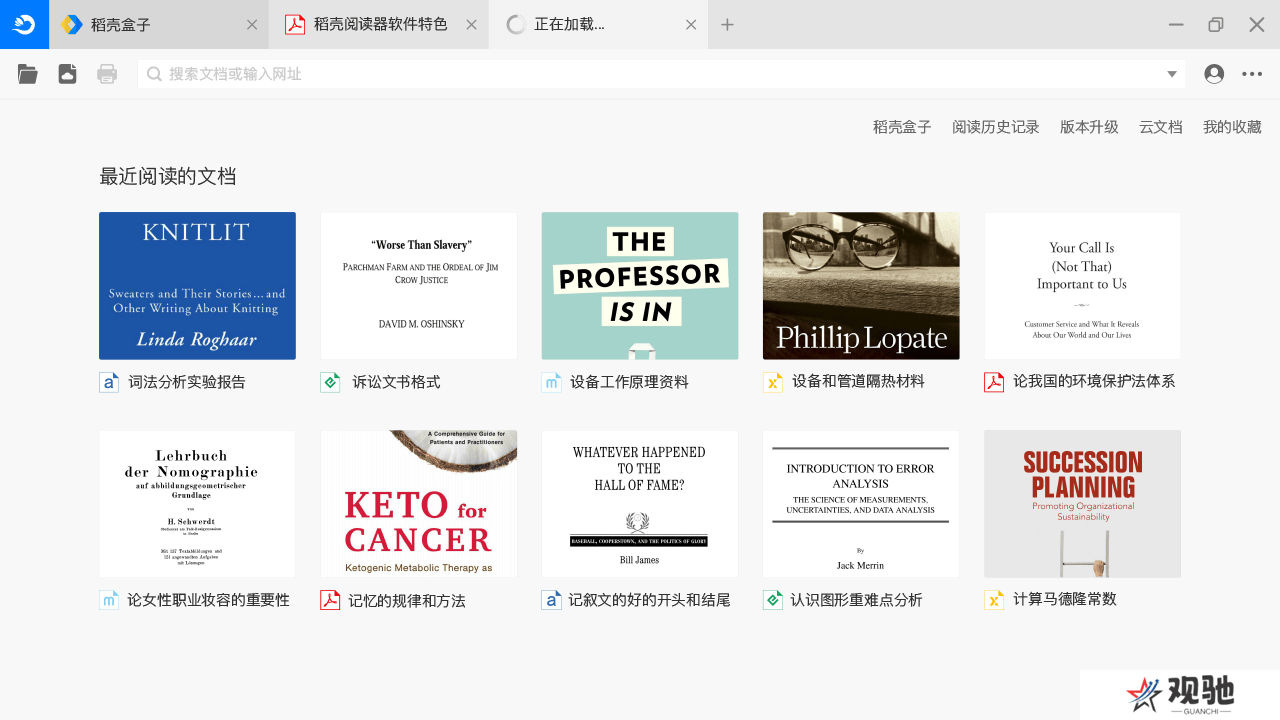Open document titled 记忆的规律和方法
Viewport: 1280px width, 720px height.
pyautogui.click(x=407, y=600)
